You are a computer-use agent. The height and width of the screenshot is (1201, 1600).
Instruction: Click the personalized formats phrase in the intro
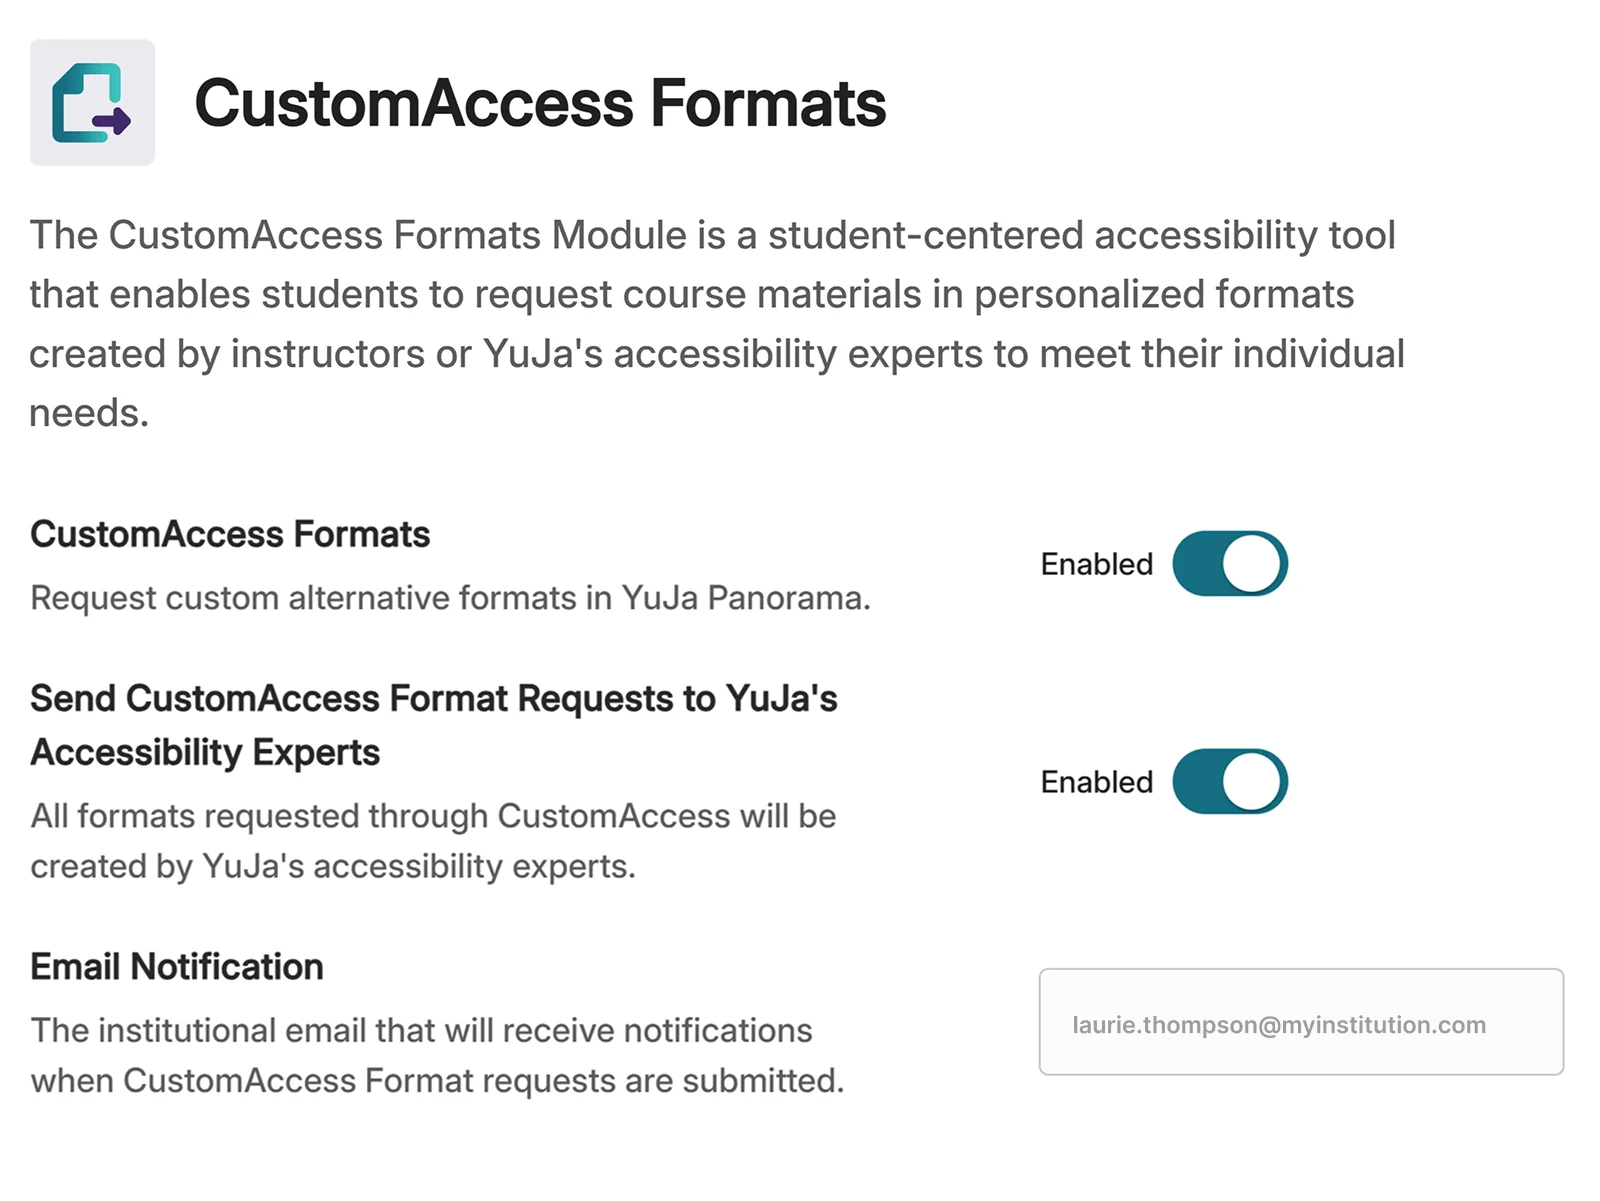[x=1164, y=295]
